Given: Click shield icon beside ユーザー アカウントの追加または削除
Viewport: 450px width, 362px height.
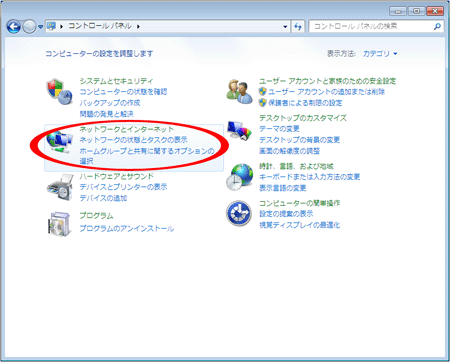Looking at the screenshot, I should 263,91.
